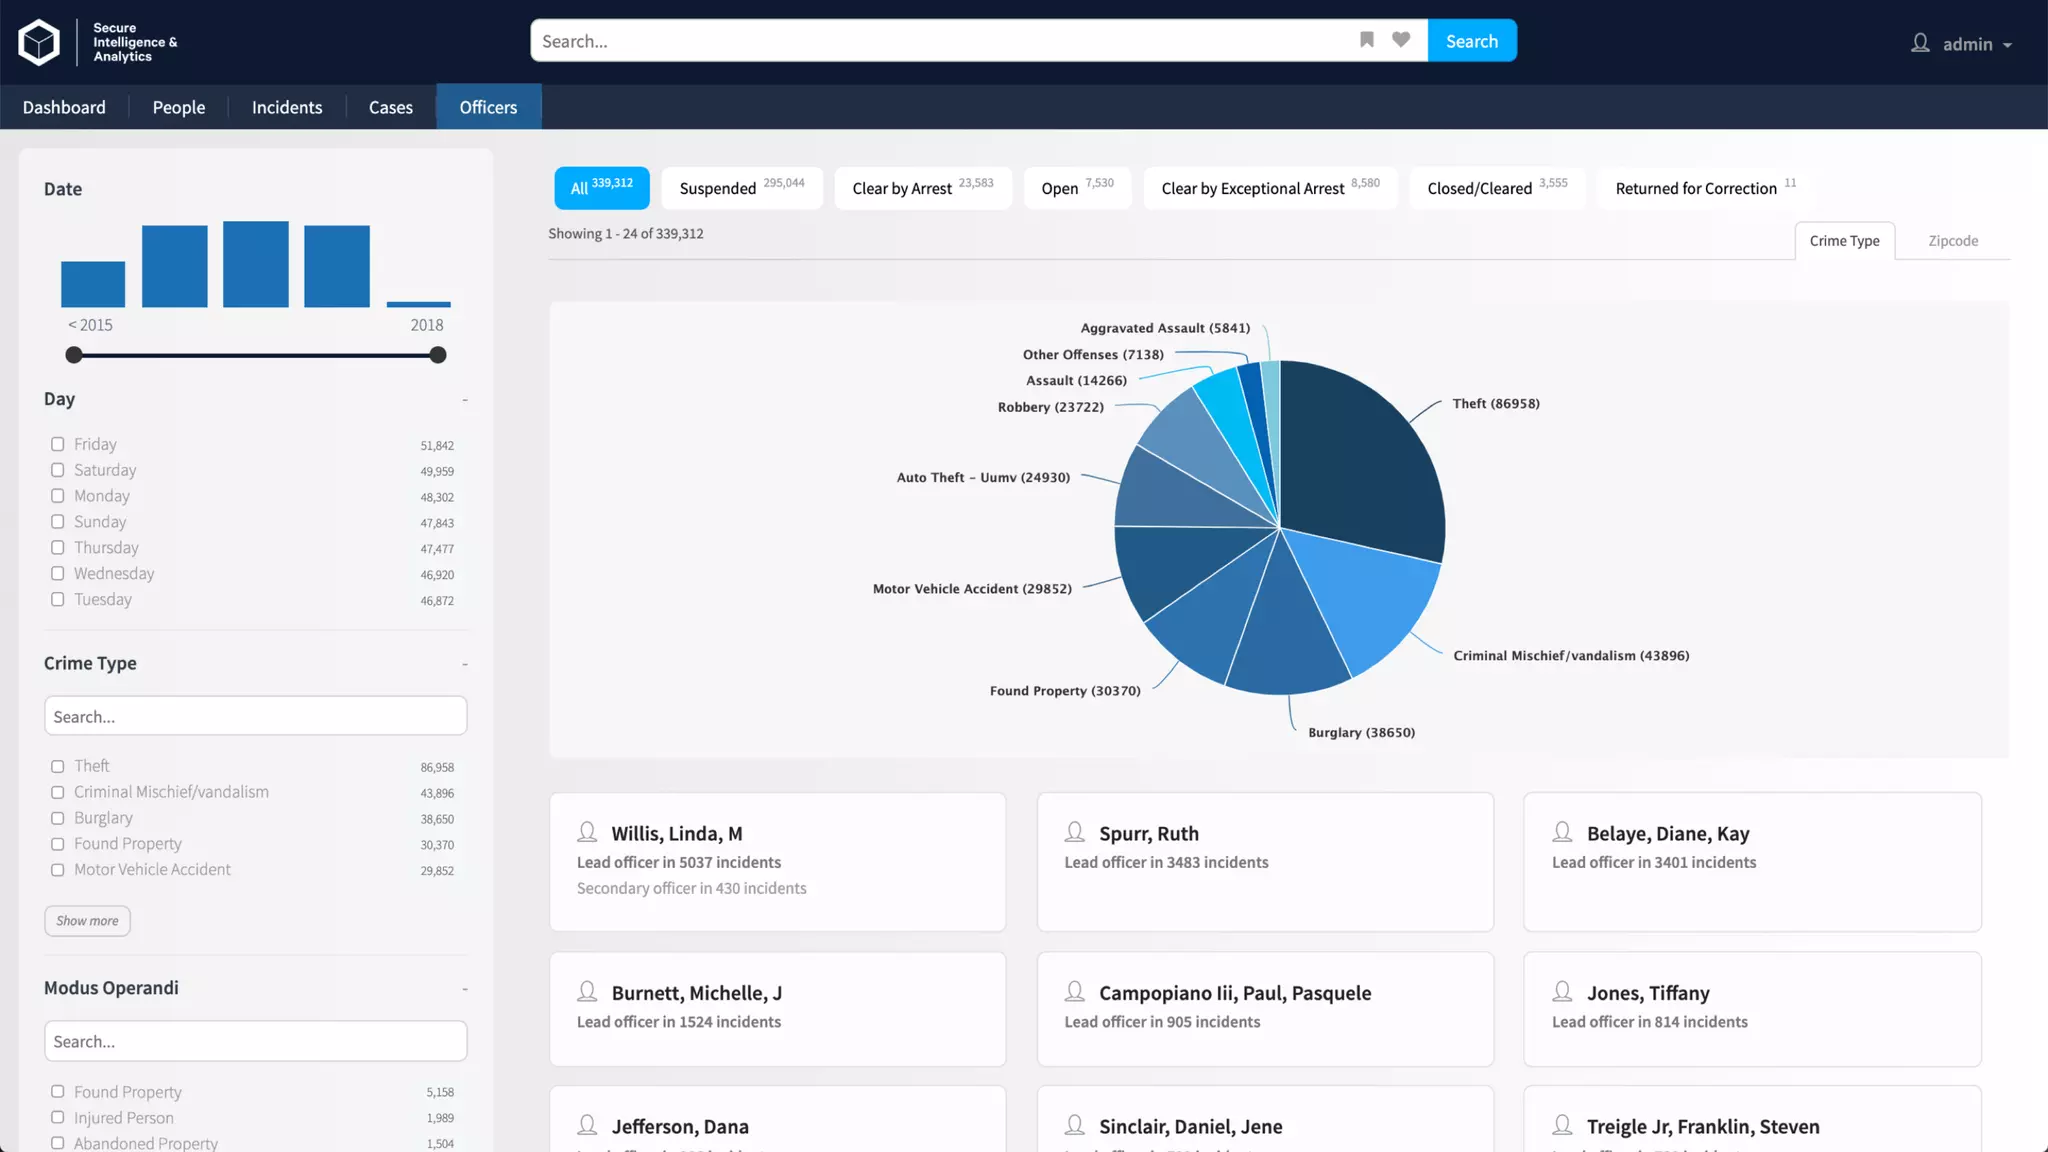This screenshot has height=1152, width=2048.
Task: Click the admin user profile icon
Action: pyautogui.click(x=1919, y=43)
